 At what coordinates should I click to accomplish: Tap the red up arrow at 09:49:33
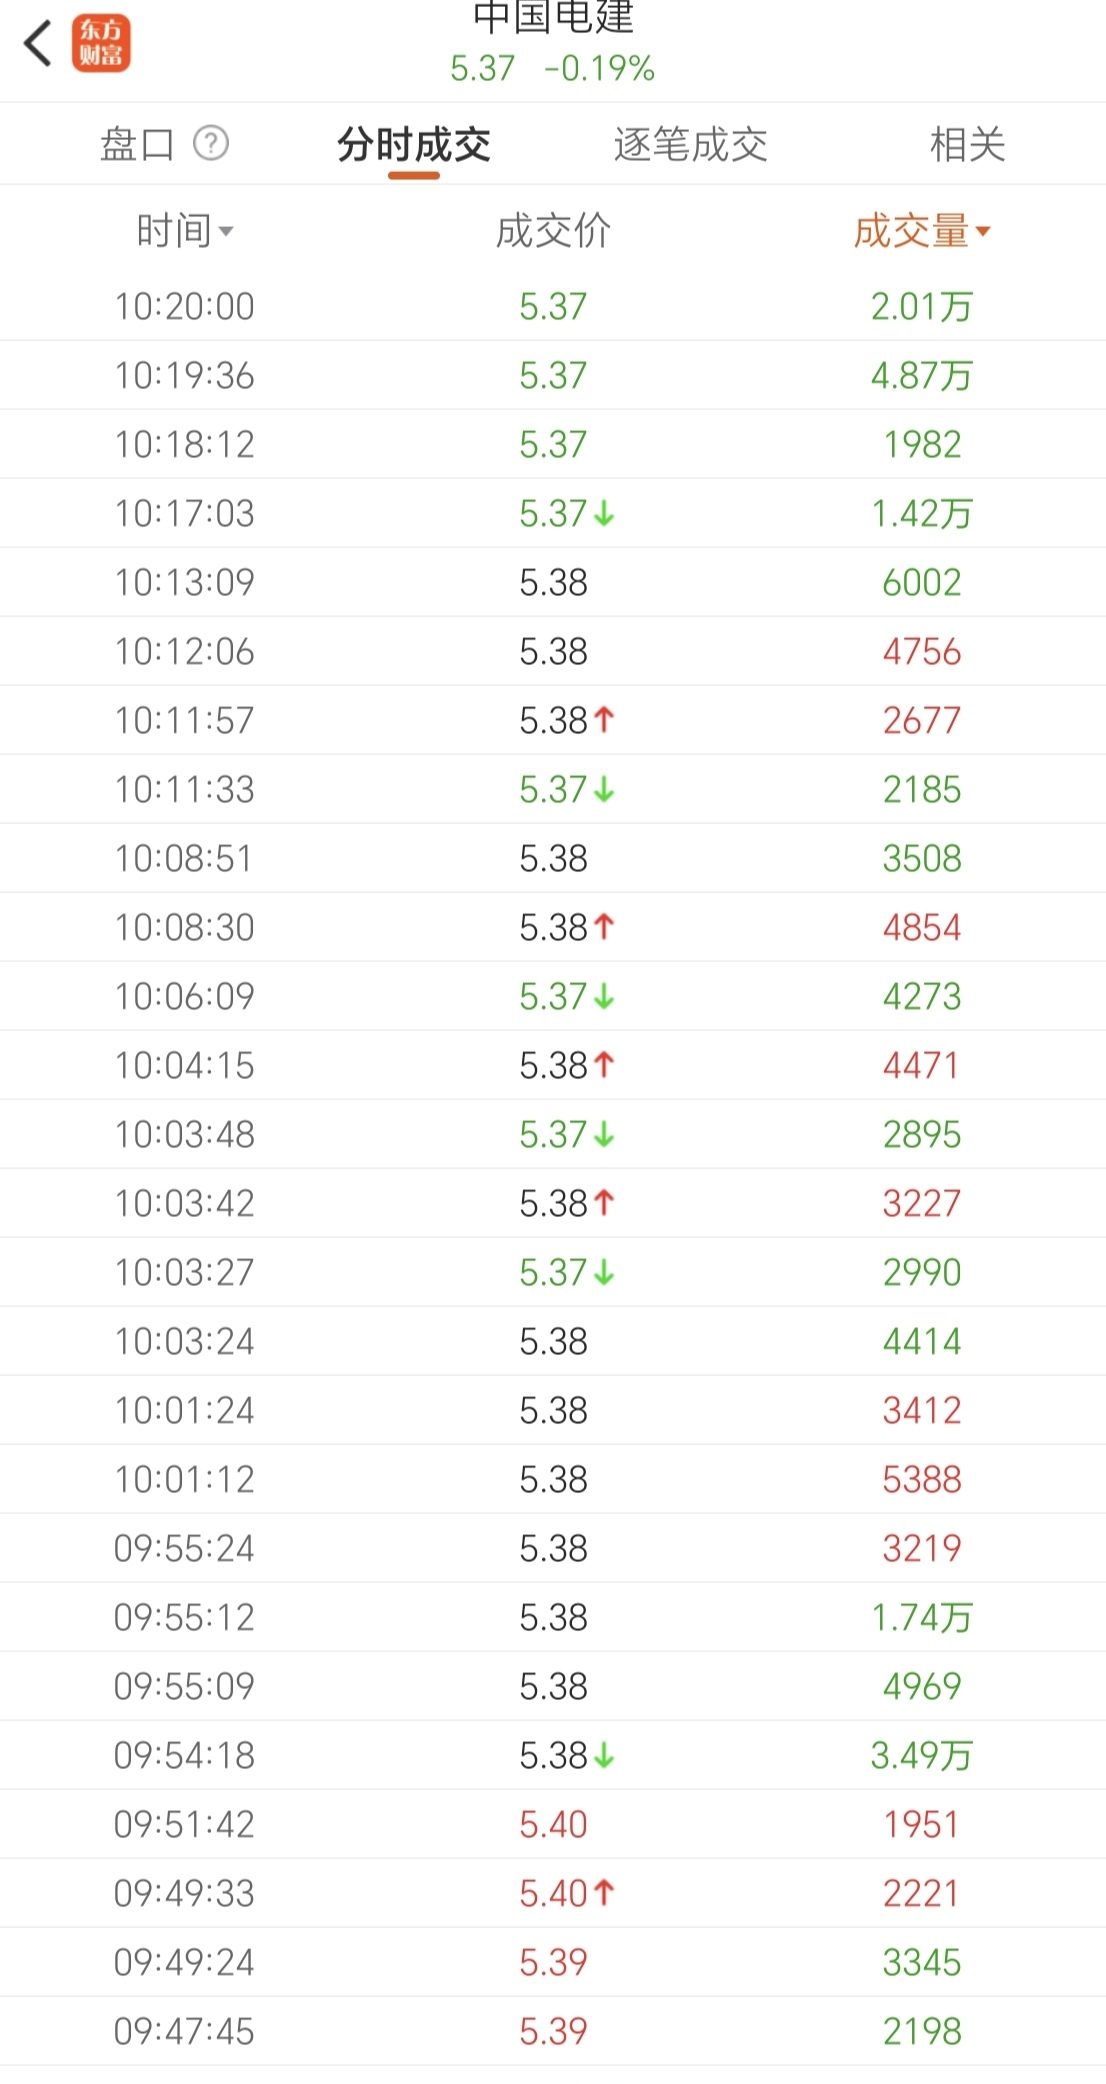click(x=604, y=1893)
